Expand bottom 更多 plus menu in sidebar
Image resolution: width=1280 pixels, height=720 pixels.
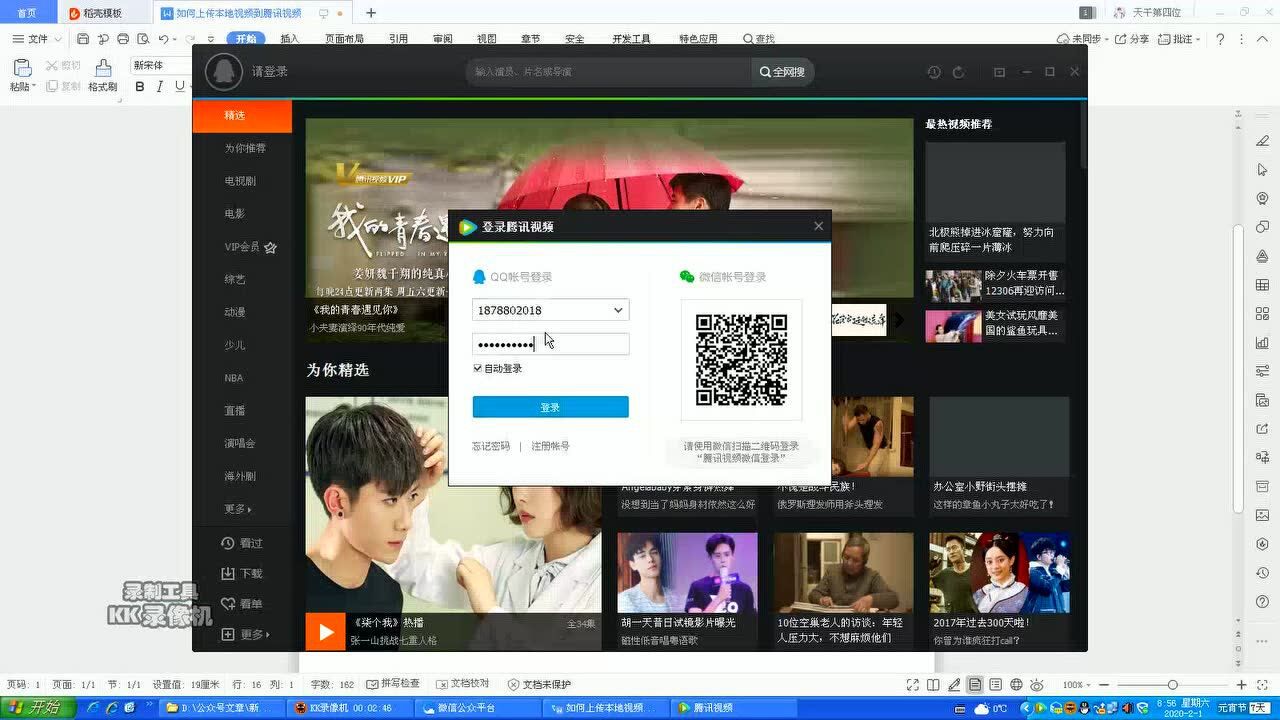(x=245, y=634)
